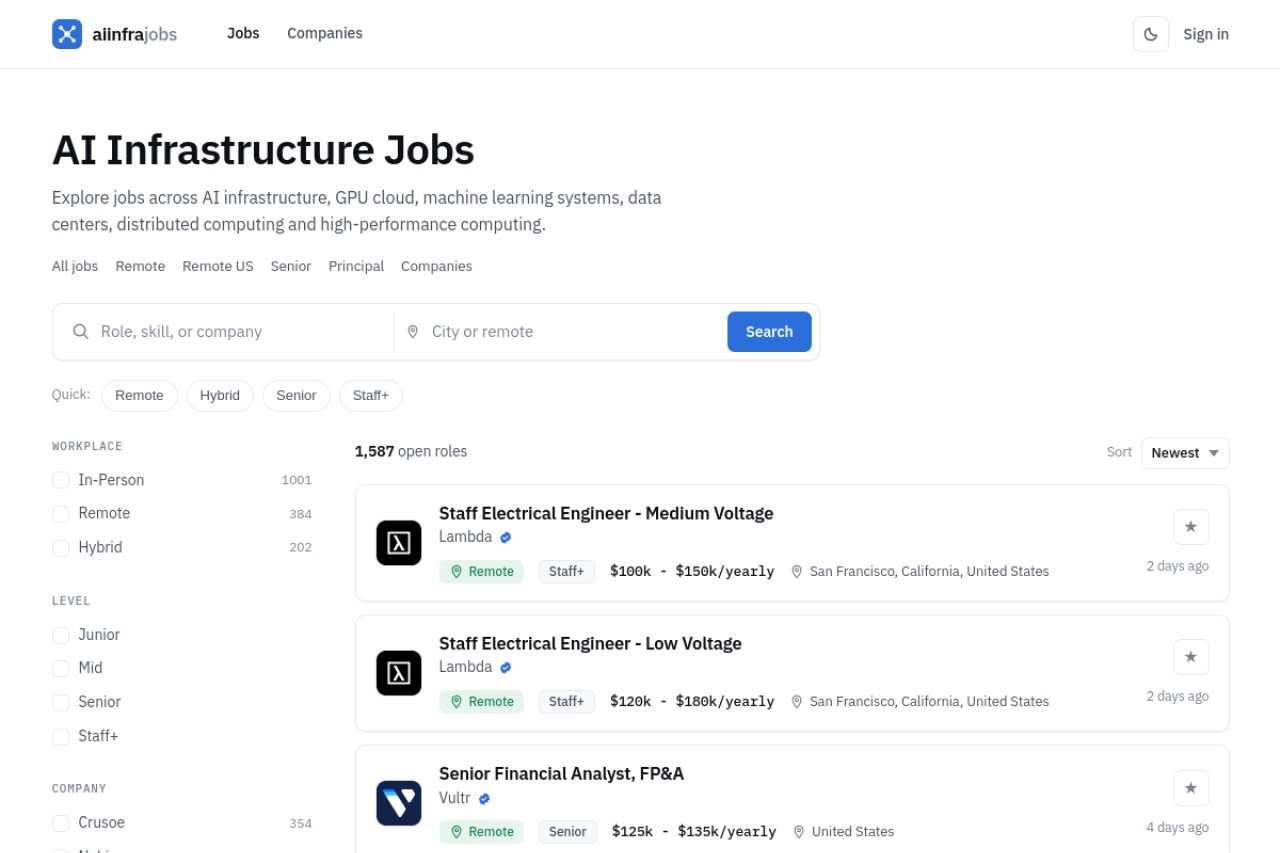This screenshot has width=1280, height=853.
Task: Star the Senior Financial Analyst, FP&A job
Action: coord(1191,788)
